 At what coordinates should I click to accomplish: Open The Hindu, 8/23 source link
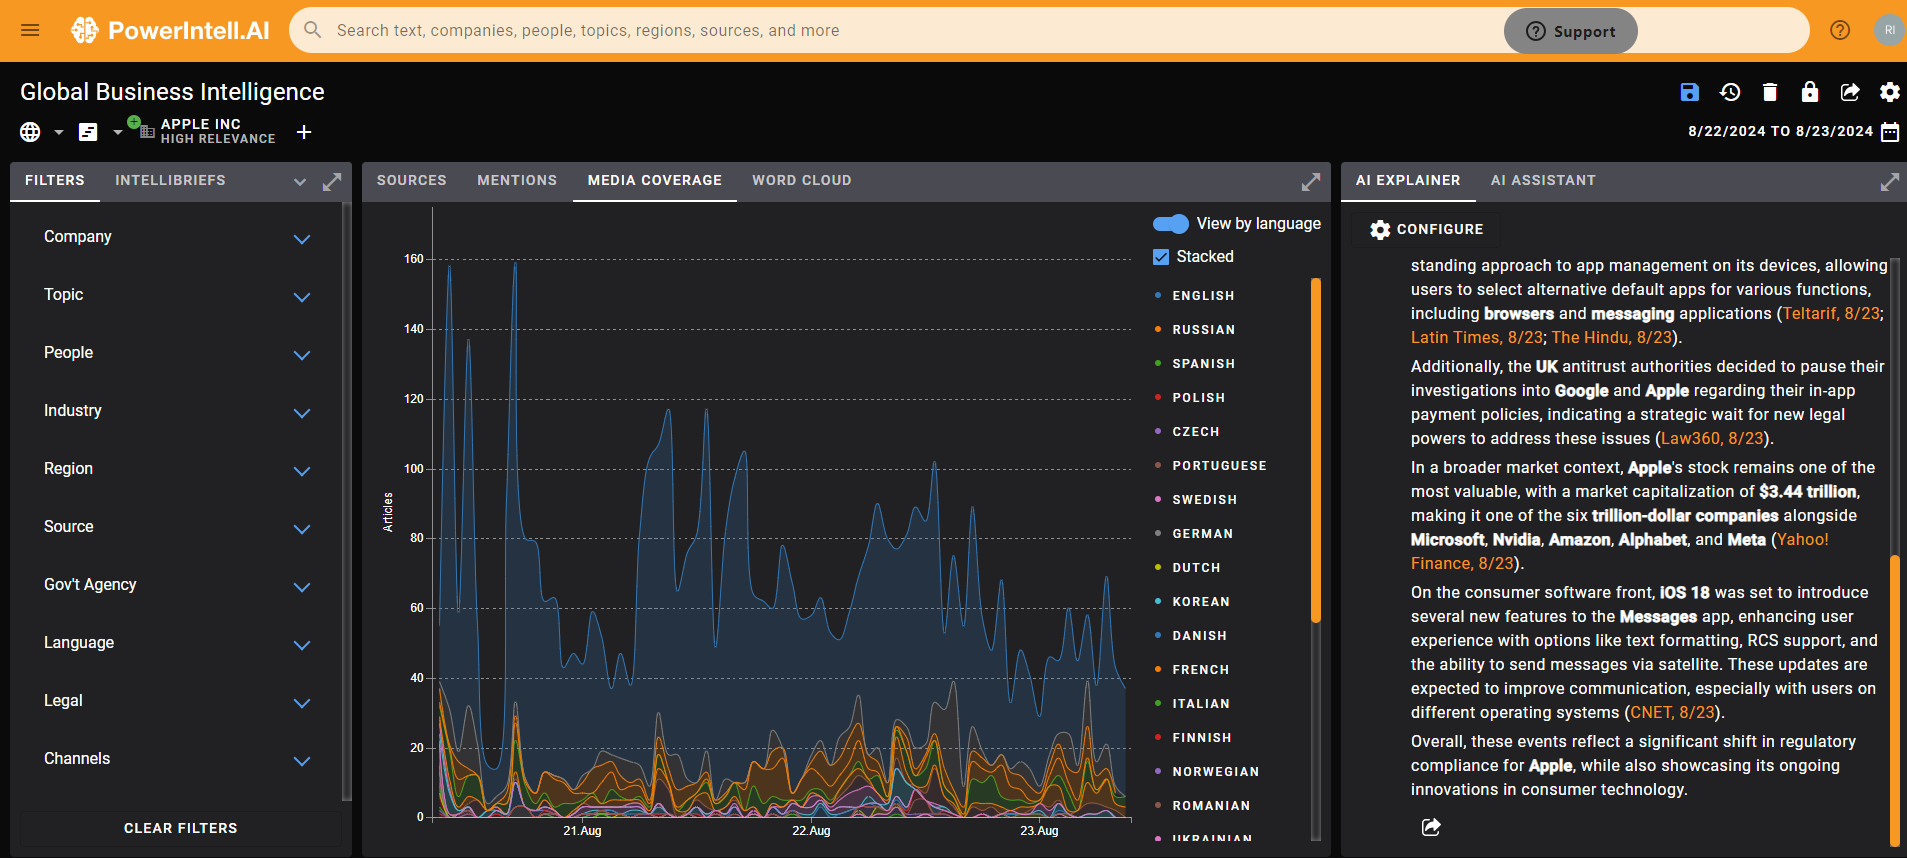tap(1611, 338)
